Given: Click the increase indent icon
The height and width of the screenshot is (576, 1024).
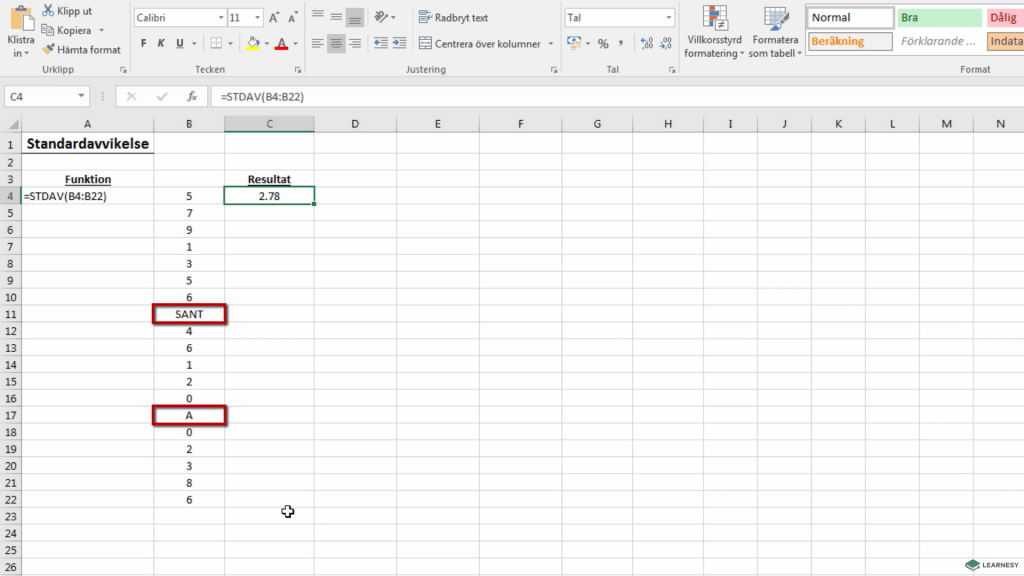Looking at the screenshot, I should [x=399, y=43].
